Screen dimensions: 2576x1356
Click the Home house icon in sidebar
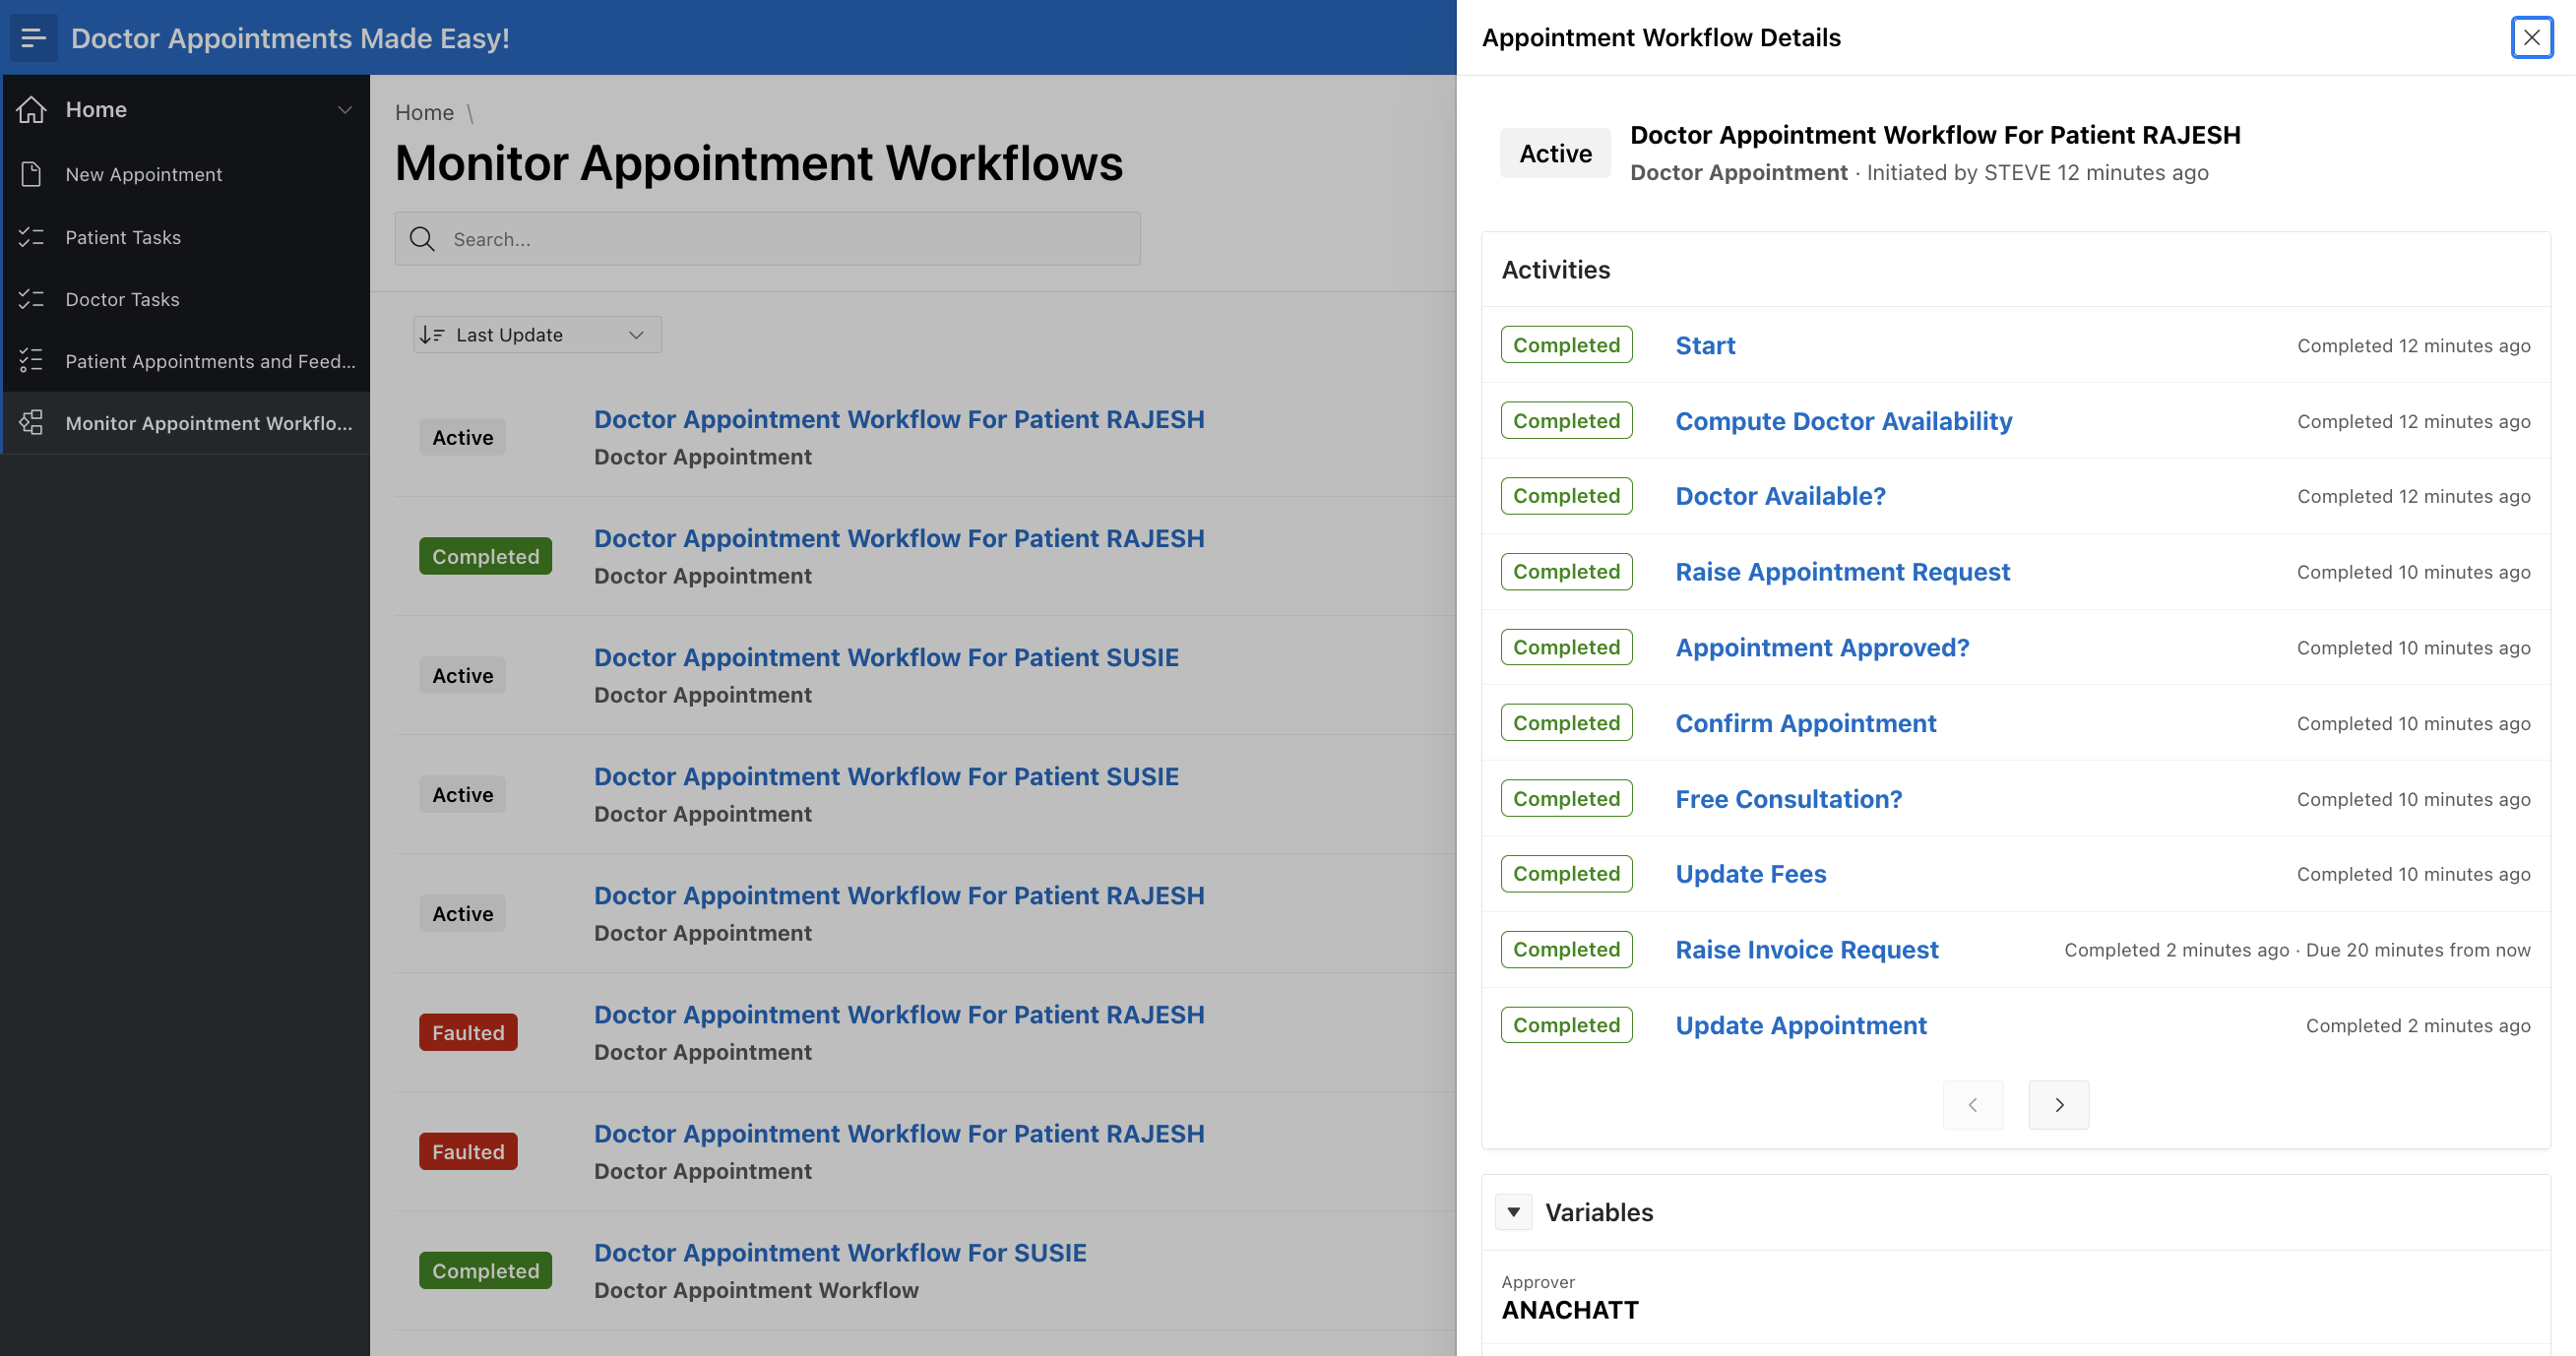point(32,110)
